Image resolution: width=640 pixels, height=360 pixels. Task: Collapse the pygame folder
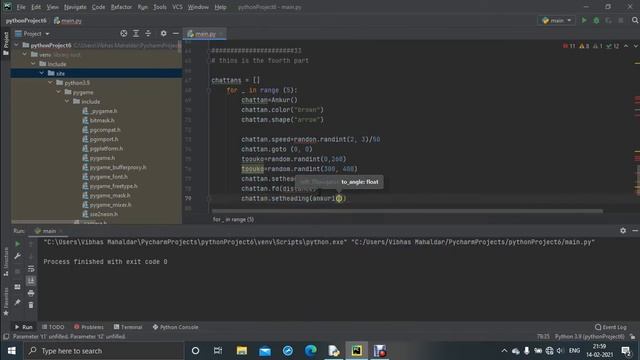pos(59,92)
